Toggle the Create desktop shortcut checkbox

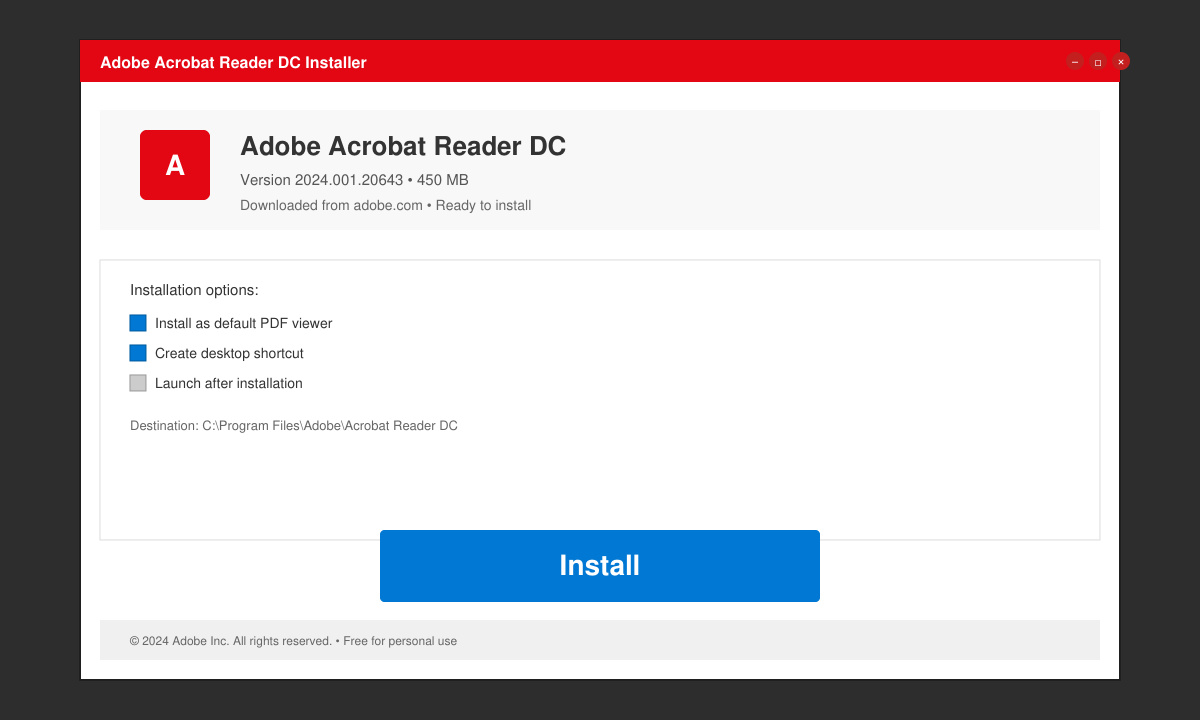point(138,353)
